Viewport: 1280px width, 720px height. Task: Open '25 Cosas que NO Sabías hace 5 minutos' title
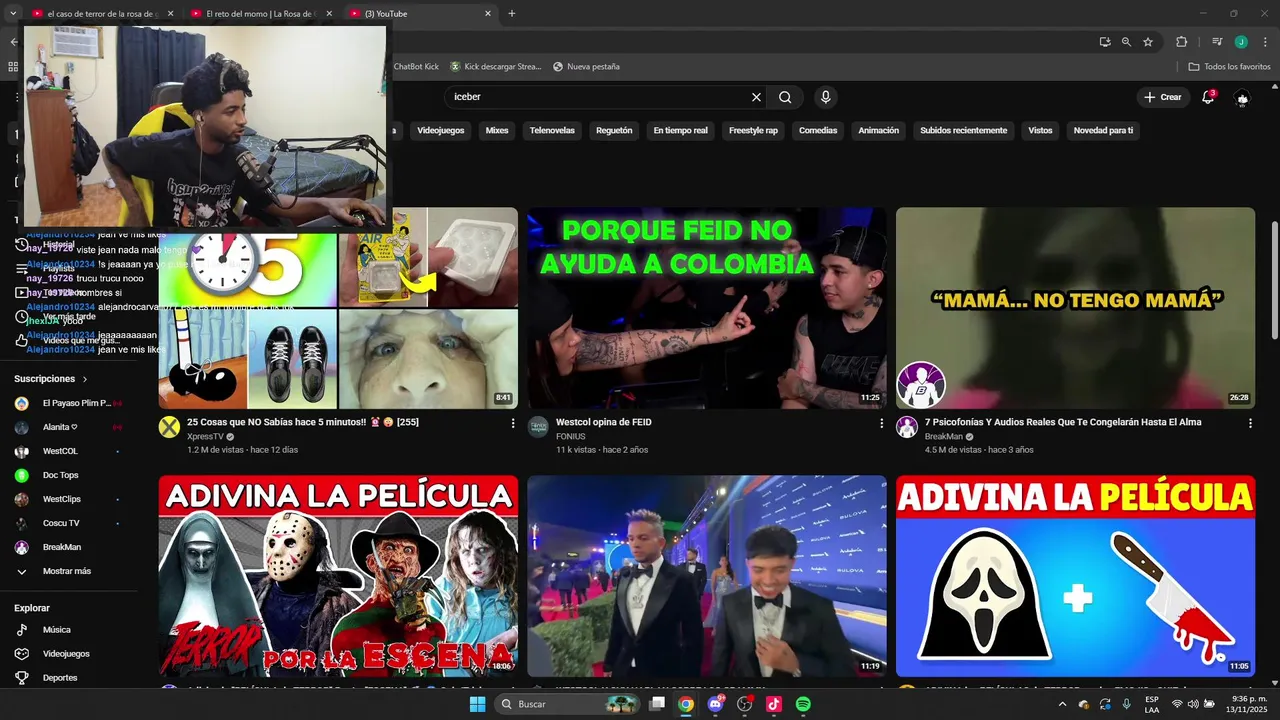click(302, 422)
